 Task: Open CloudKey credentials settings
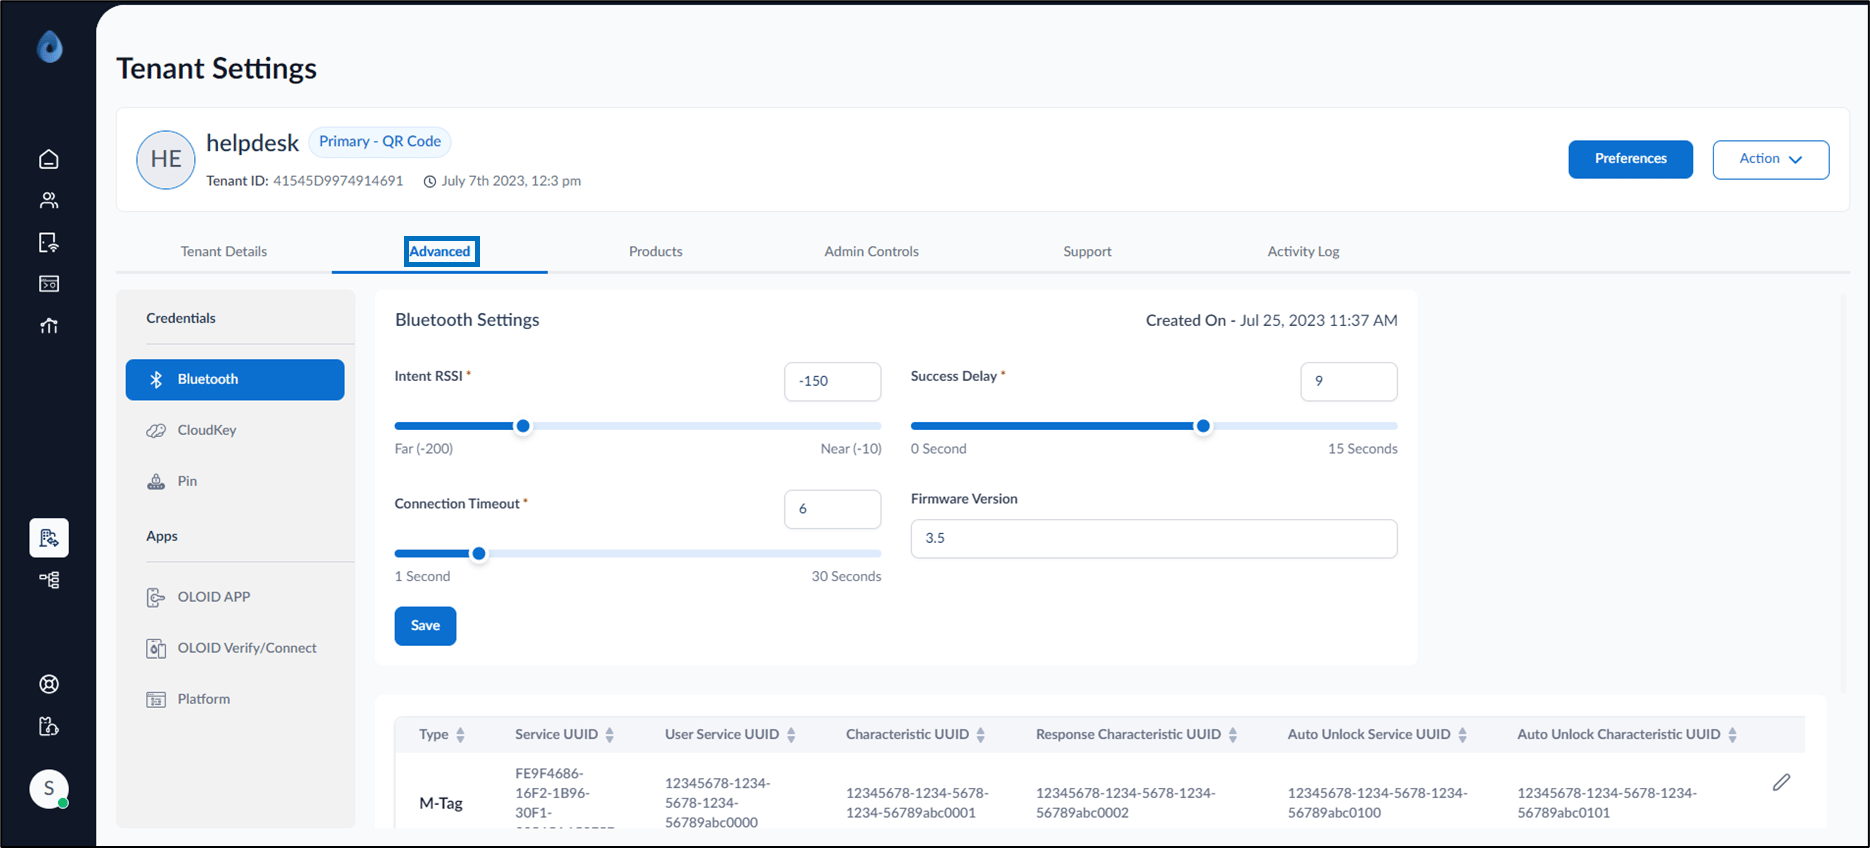click(x=235, y=431)
